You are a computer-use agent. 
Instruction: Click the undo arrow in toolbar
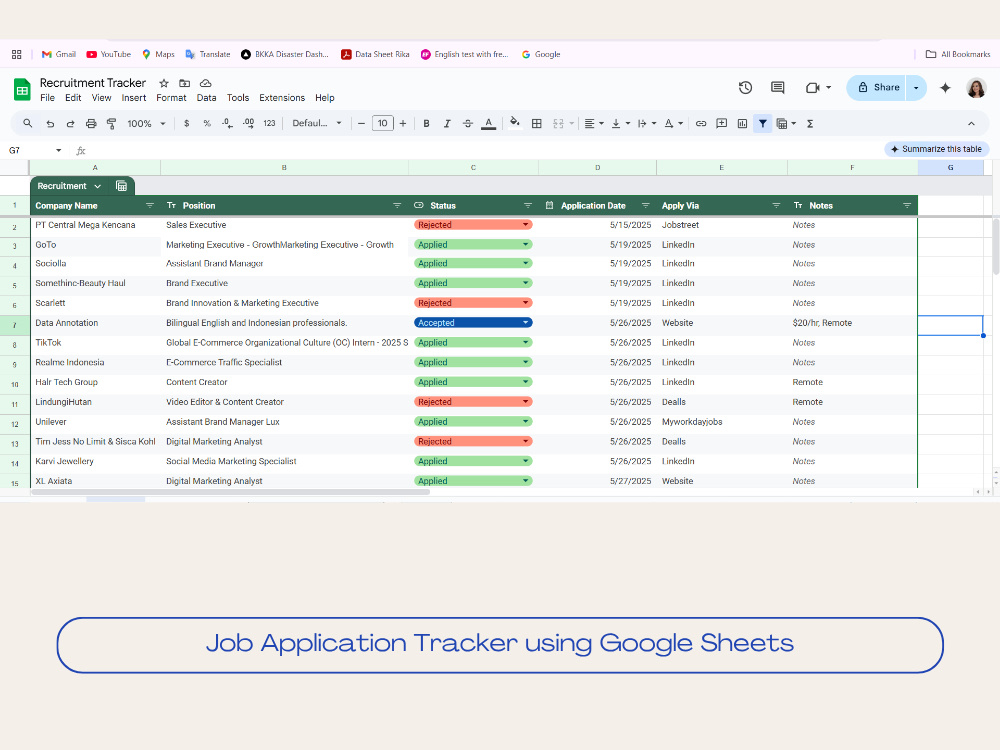click(50, 124)
